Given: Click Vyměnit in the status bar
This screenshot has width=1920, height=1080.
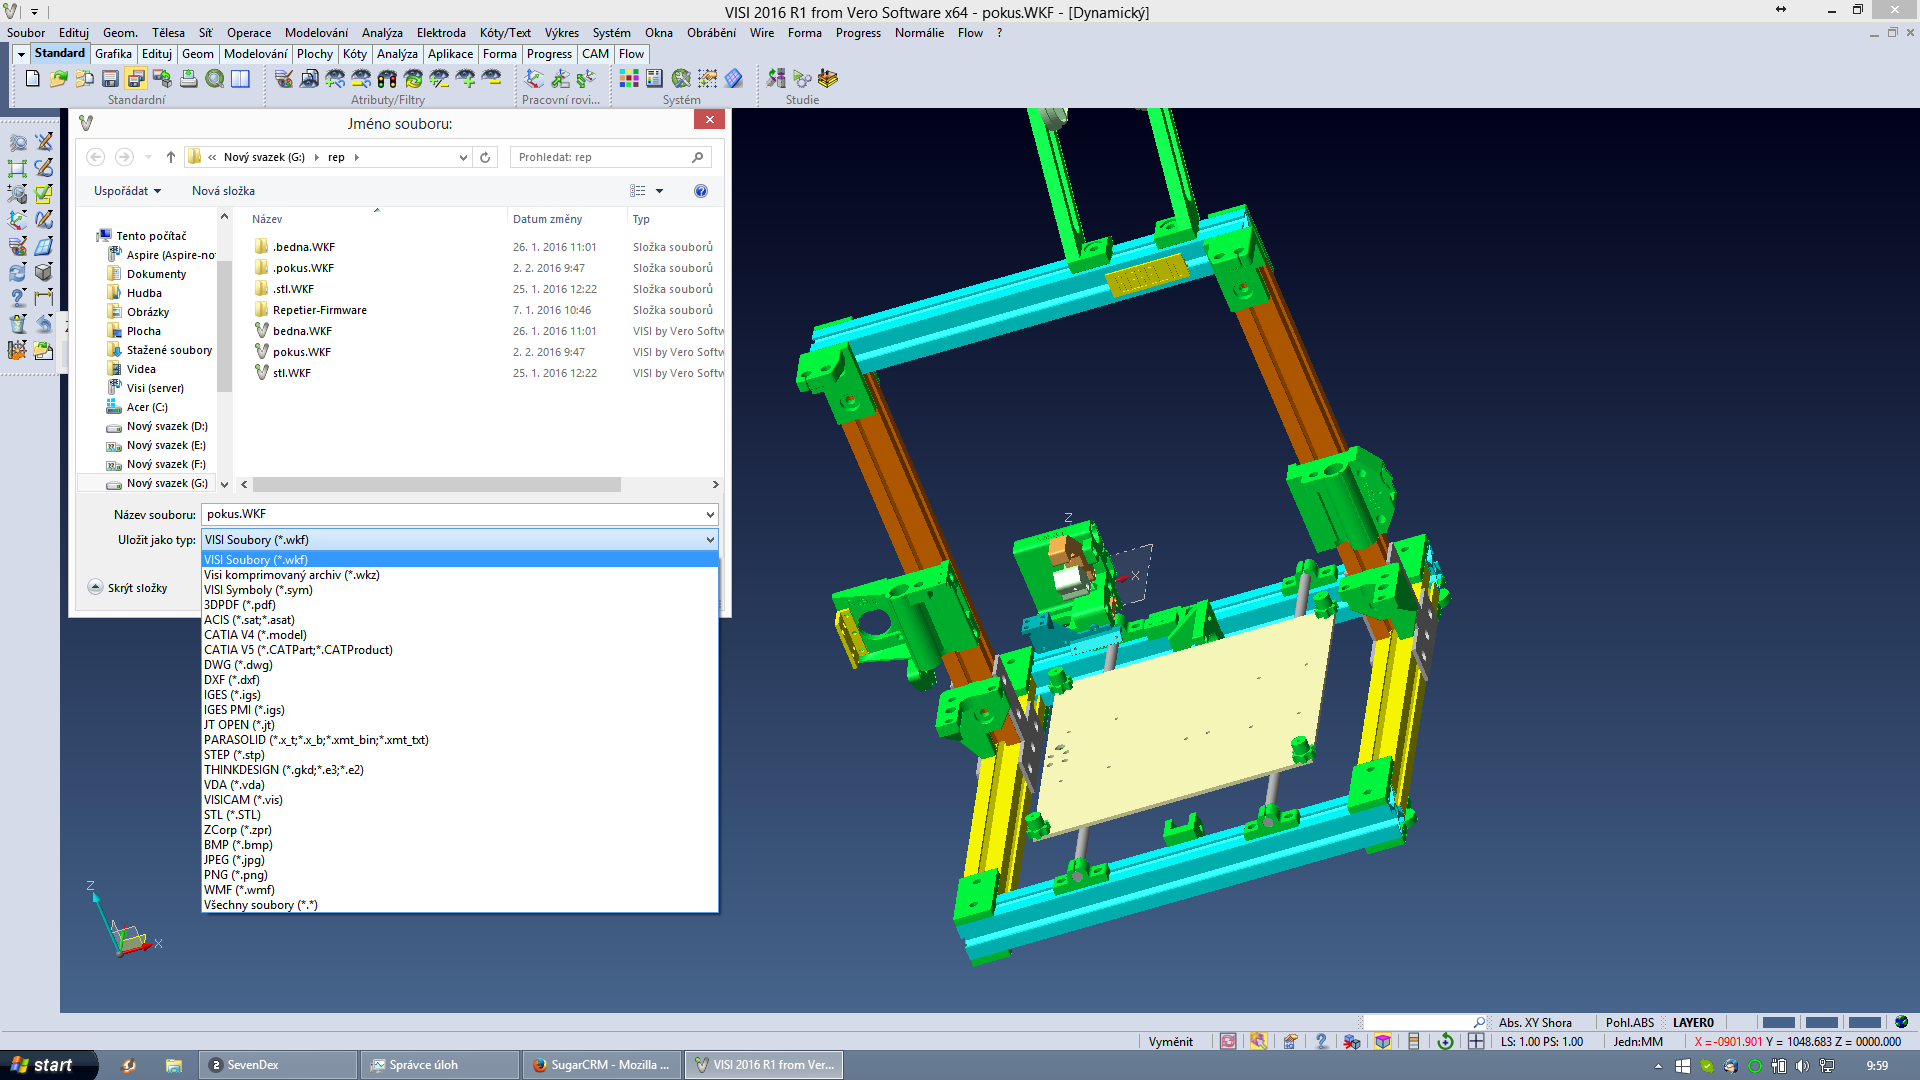Looking at the screenshot, I should pyautogui.click(x=1170, y=1041).
